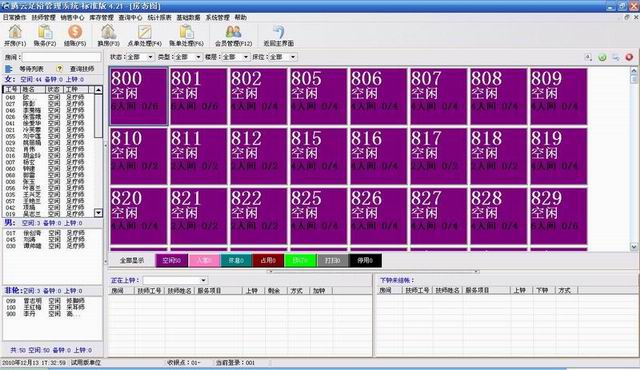640x370 pixels.
Task: Click technician list scroll down arrow
Action: 98,213
